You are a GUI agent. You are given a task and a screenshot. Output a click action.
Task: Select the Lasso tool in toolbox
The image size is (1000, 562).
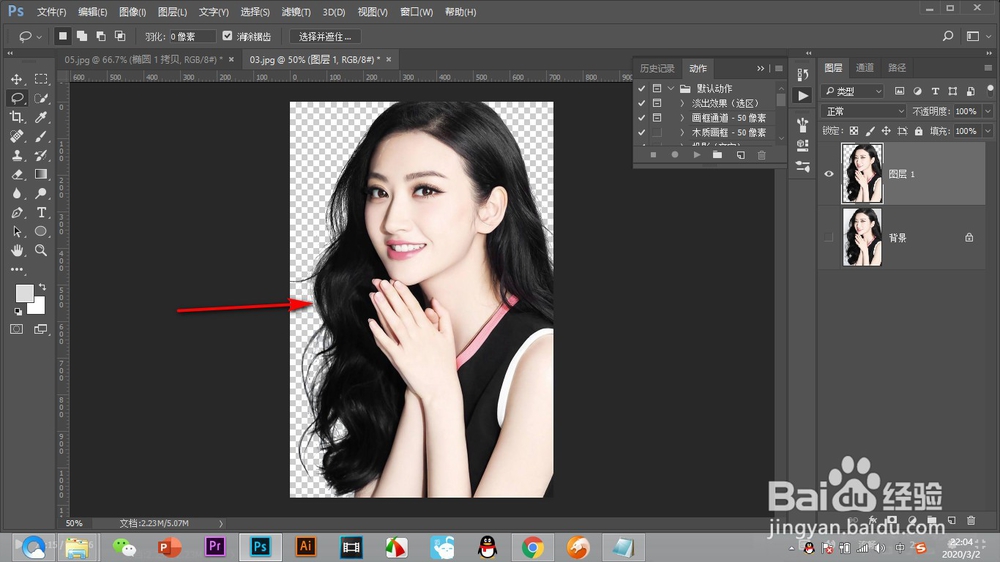click(x=17, y=98)
